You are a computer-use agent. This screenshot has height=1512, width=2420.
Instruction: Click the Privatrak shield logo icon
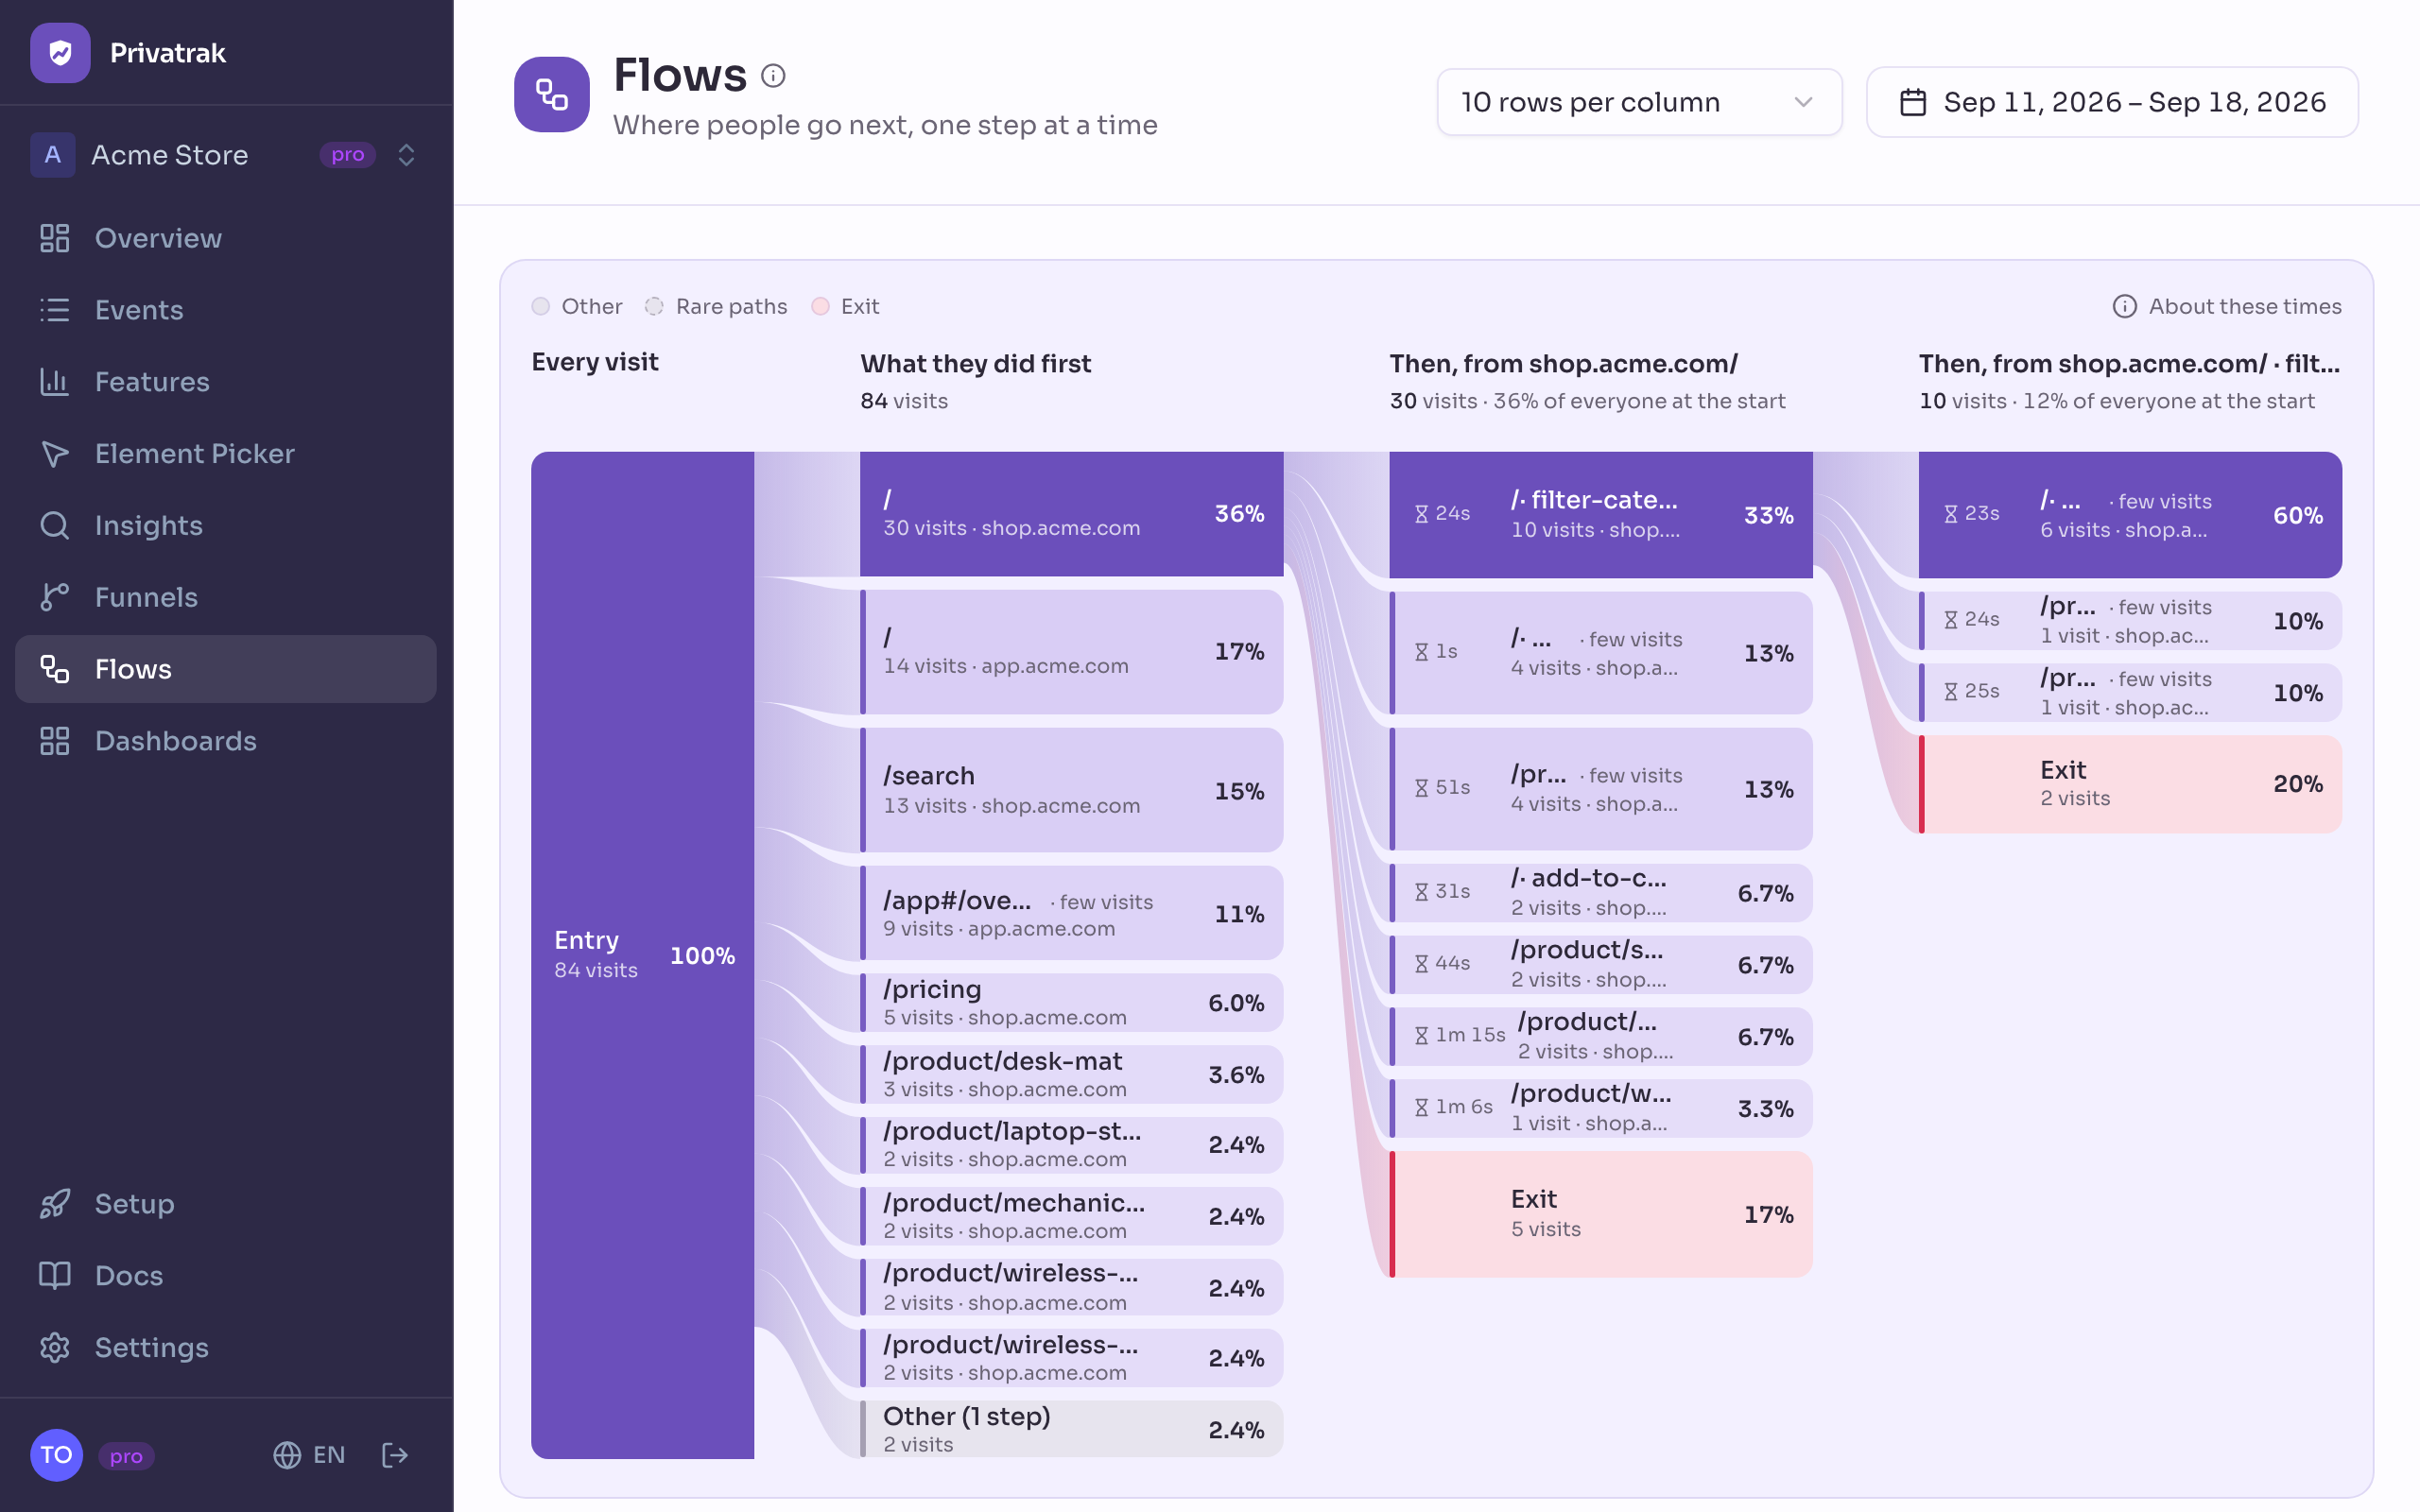pos(60,53)
